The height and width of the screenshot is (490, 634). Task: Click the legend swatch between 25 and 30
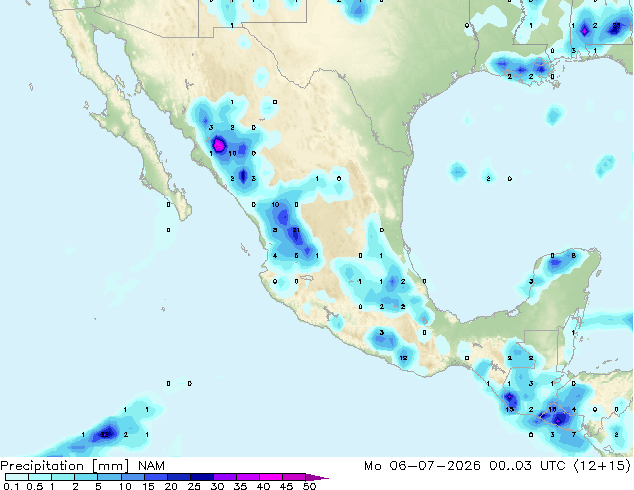[x=201, y=477]
